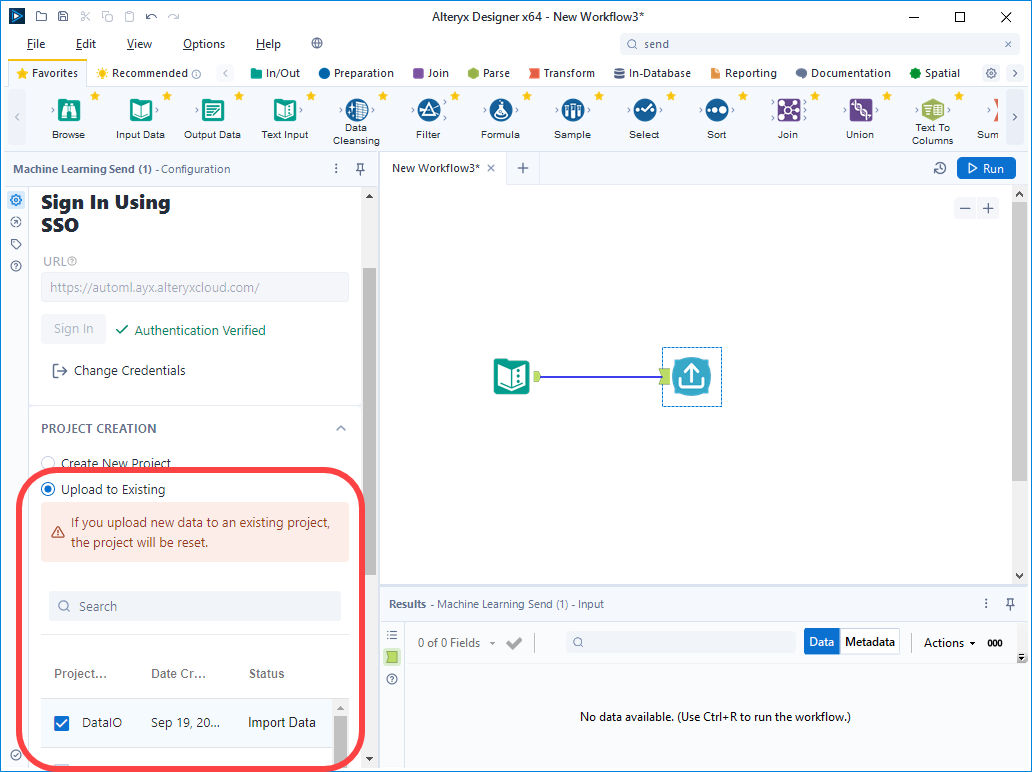
Task: Collapse the PROJECT CREATION section
Action: coord(341,428)
